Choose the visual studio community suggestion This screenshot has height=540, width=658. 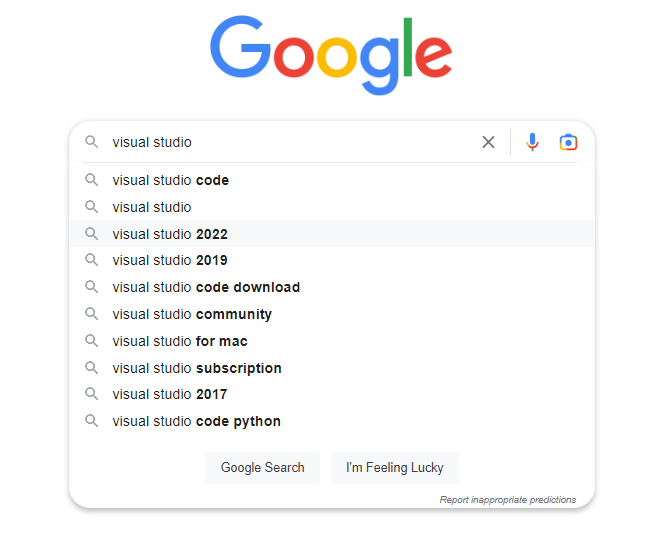click(332, 314)
